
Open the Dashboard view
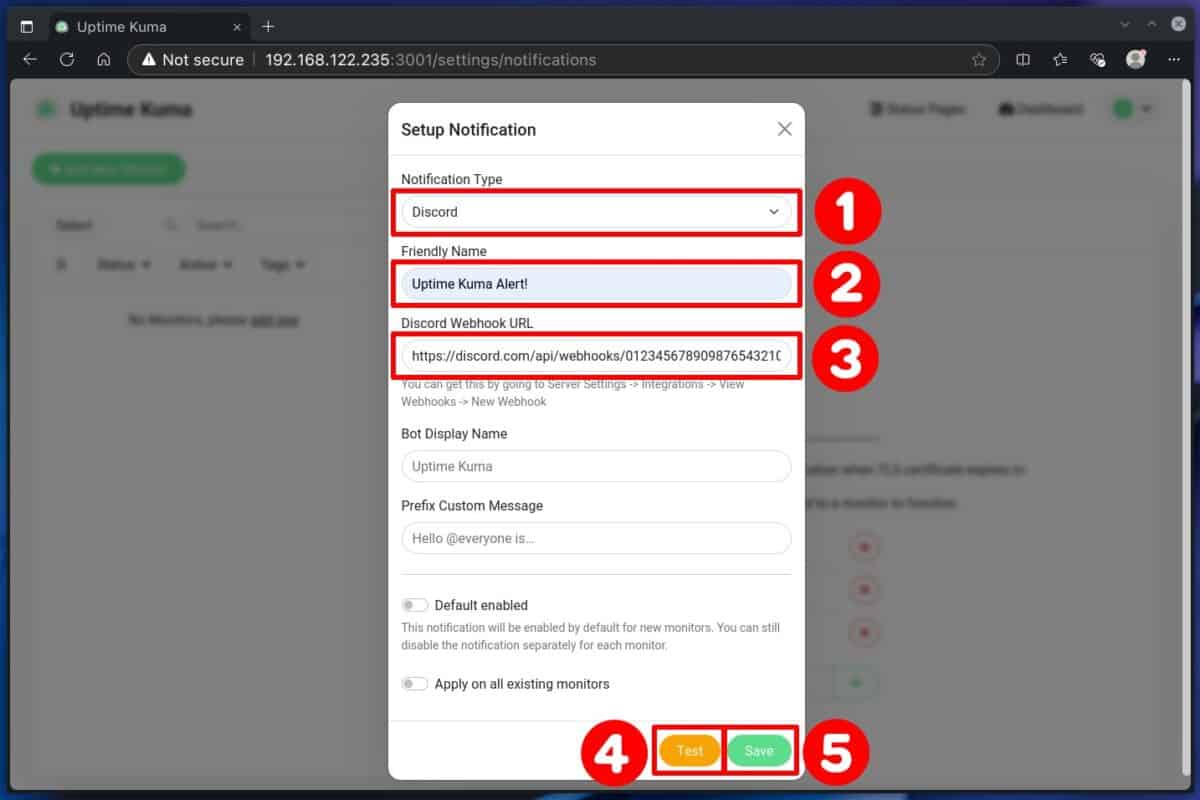(1040, 109)
